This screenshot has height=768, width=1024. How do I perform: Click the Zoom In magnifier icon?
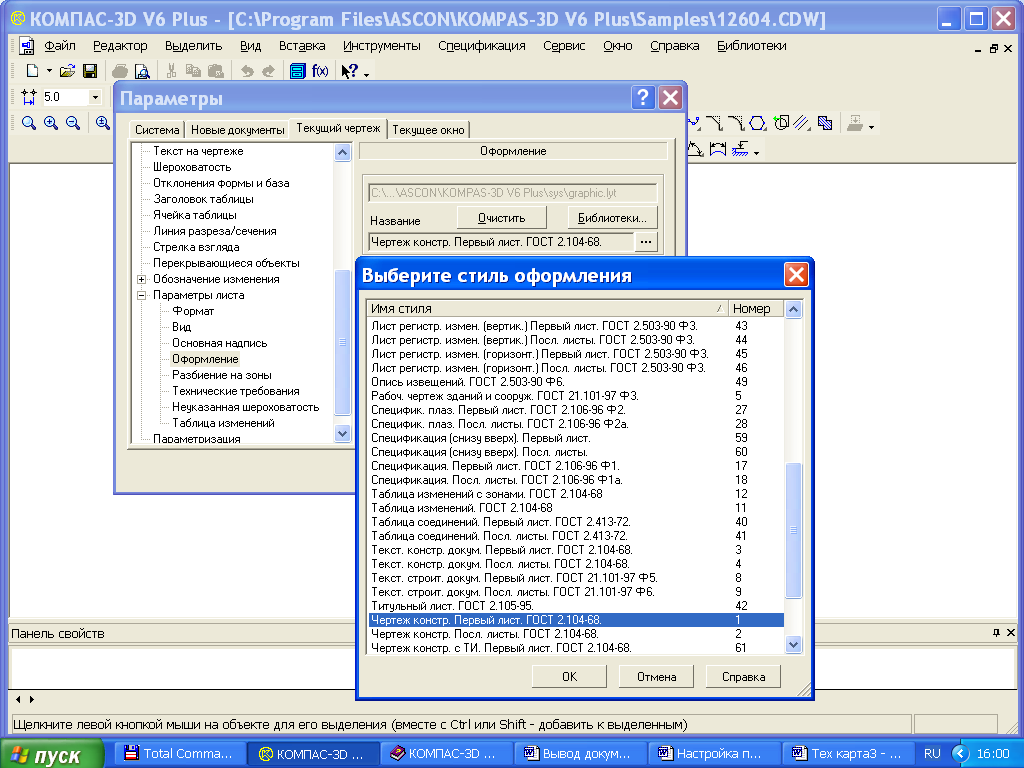(51, 123)
